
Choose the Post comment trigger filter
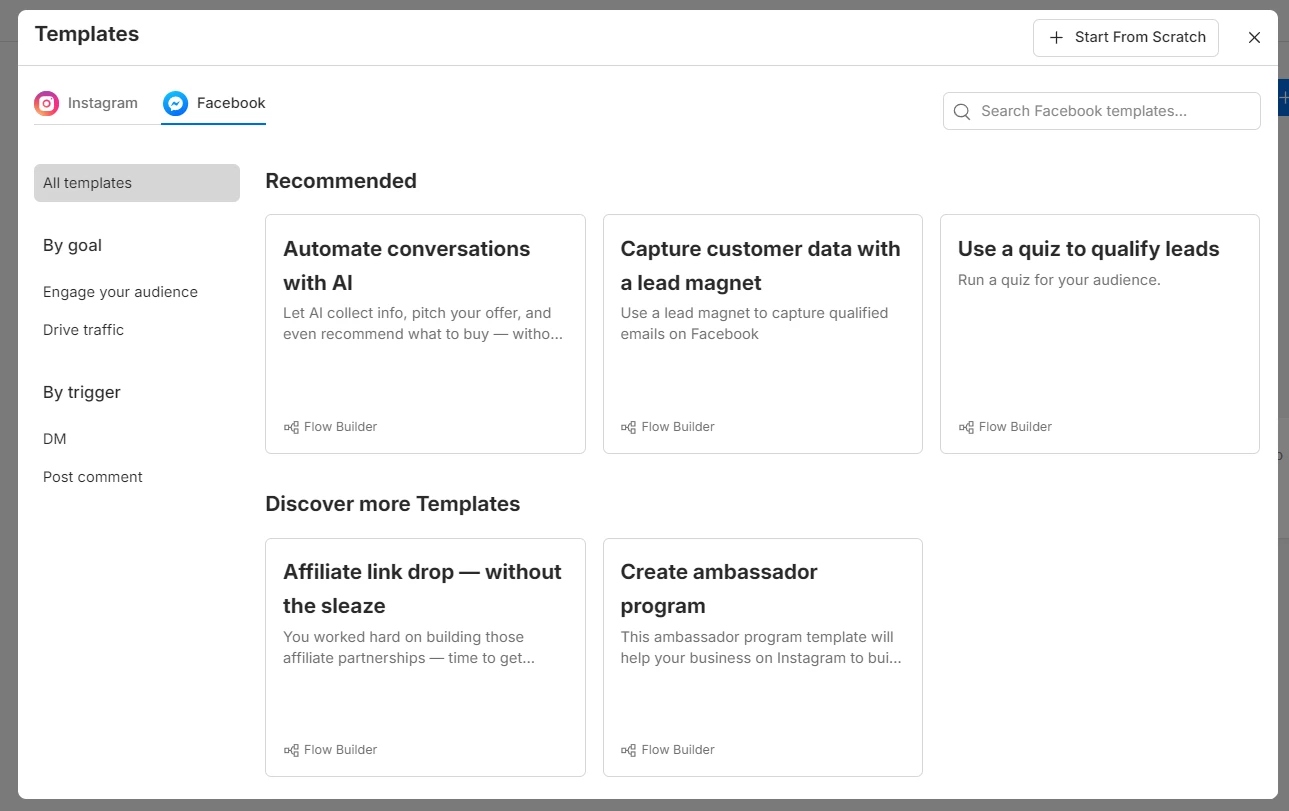point(93,477)
